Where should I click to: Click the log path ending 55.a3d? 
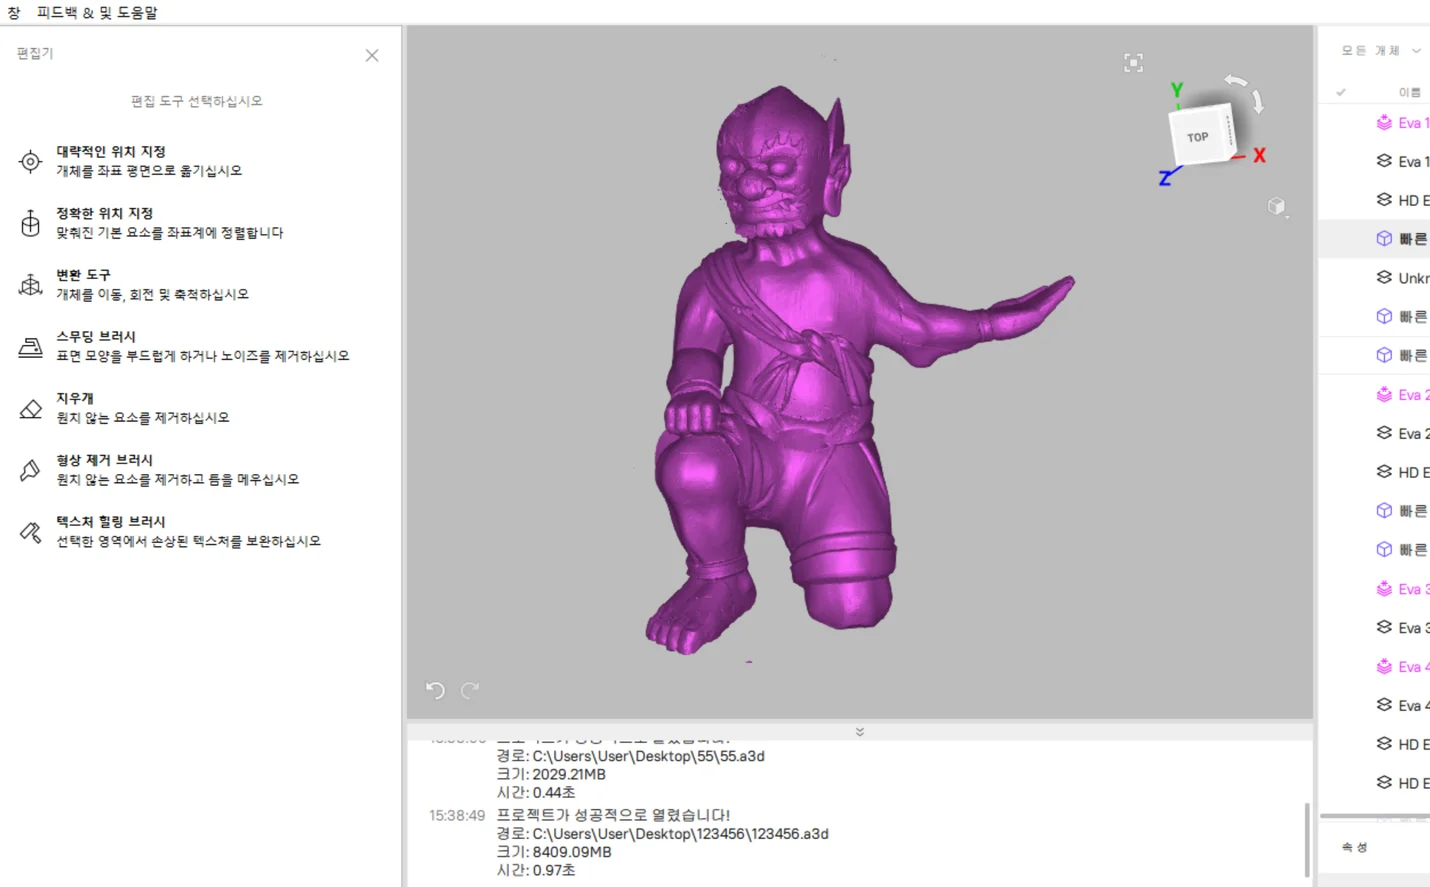pos(631,756)
